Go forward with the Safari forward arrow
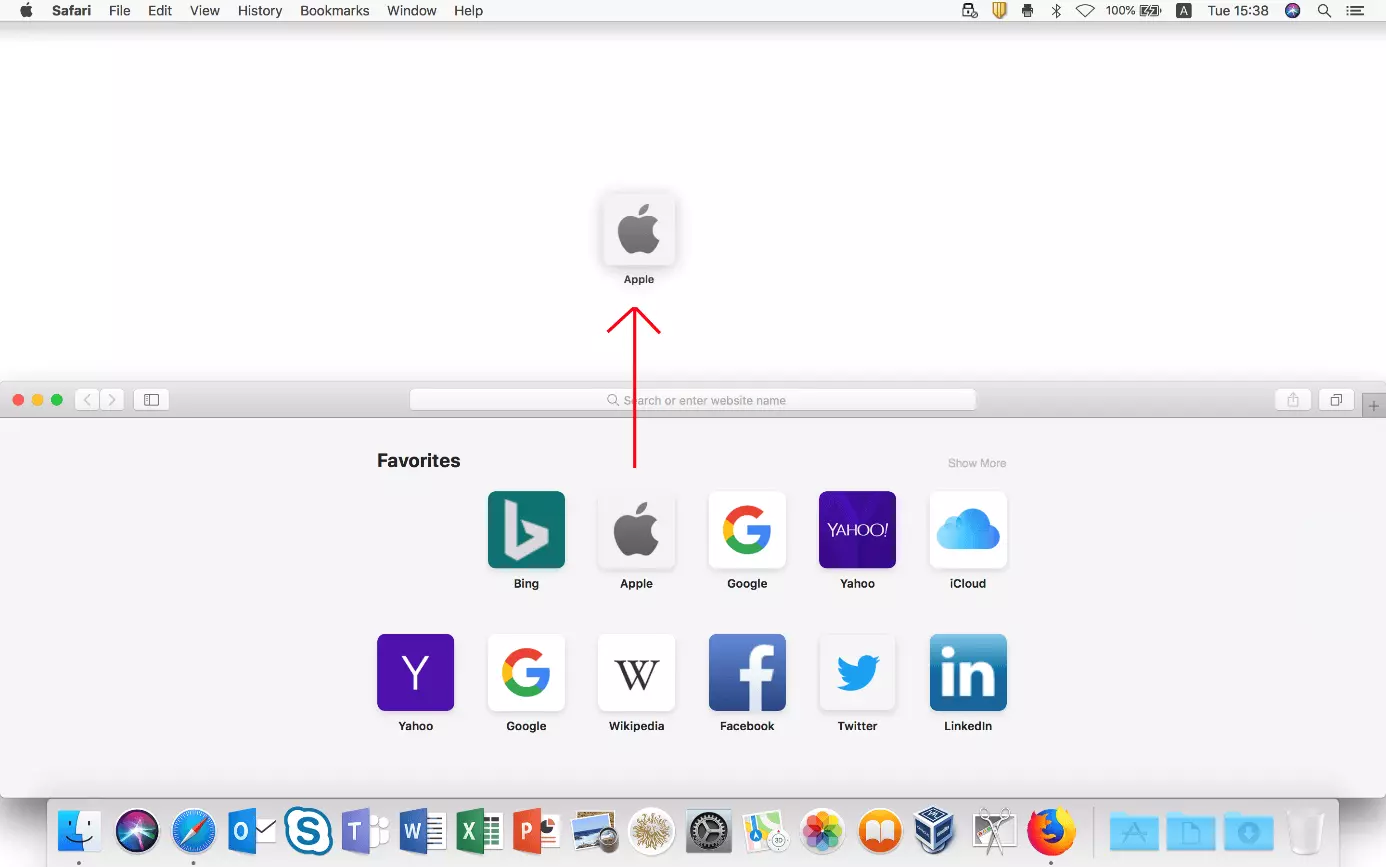The height and width of the screenshot is (867, 1386). [112, 400]
